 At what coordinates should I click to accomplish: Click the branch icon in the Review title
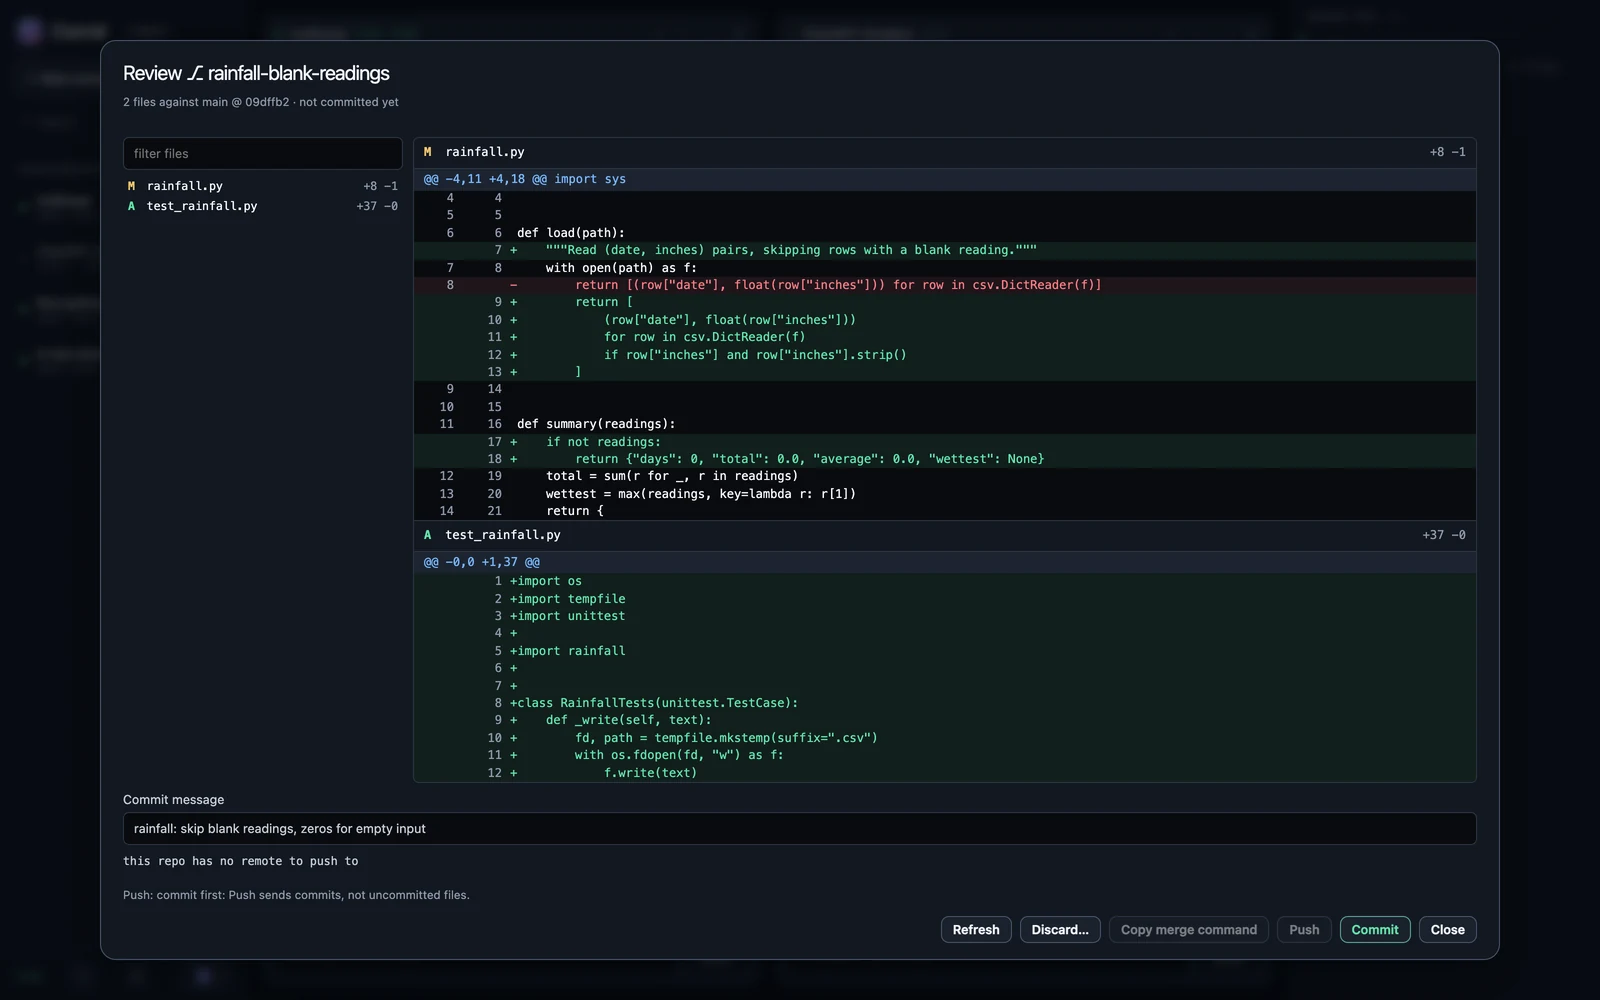click(195, 73)
